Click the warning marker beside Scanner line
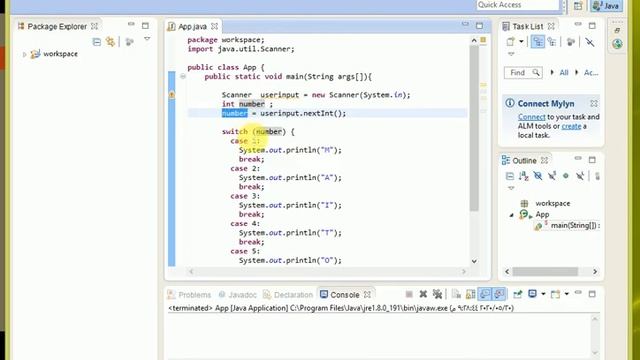640x360 pixels. coord(172,95)
